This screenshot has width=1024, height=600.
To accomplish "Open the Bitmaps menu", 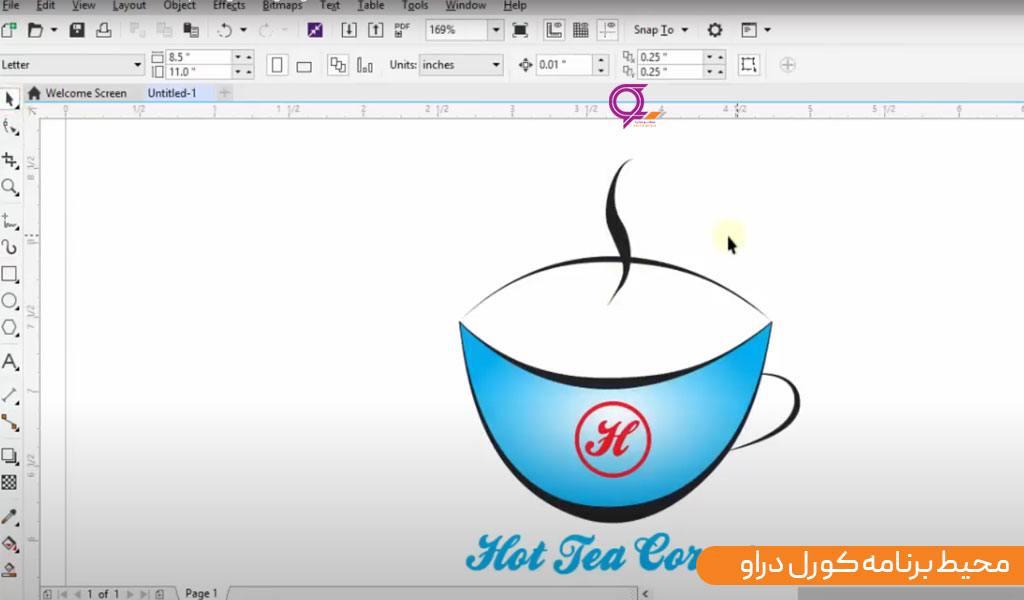I will (282, 6).
